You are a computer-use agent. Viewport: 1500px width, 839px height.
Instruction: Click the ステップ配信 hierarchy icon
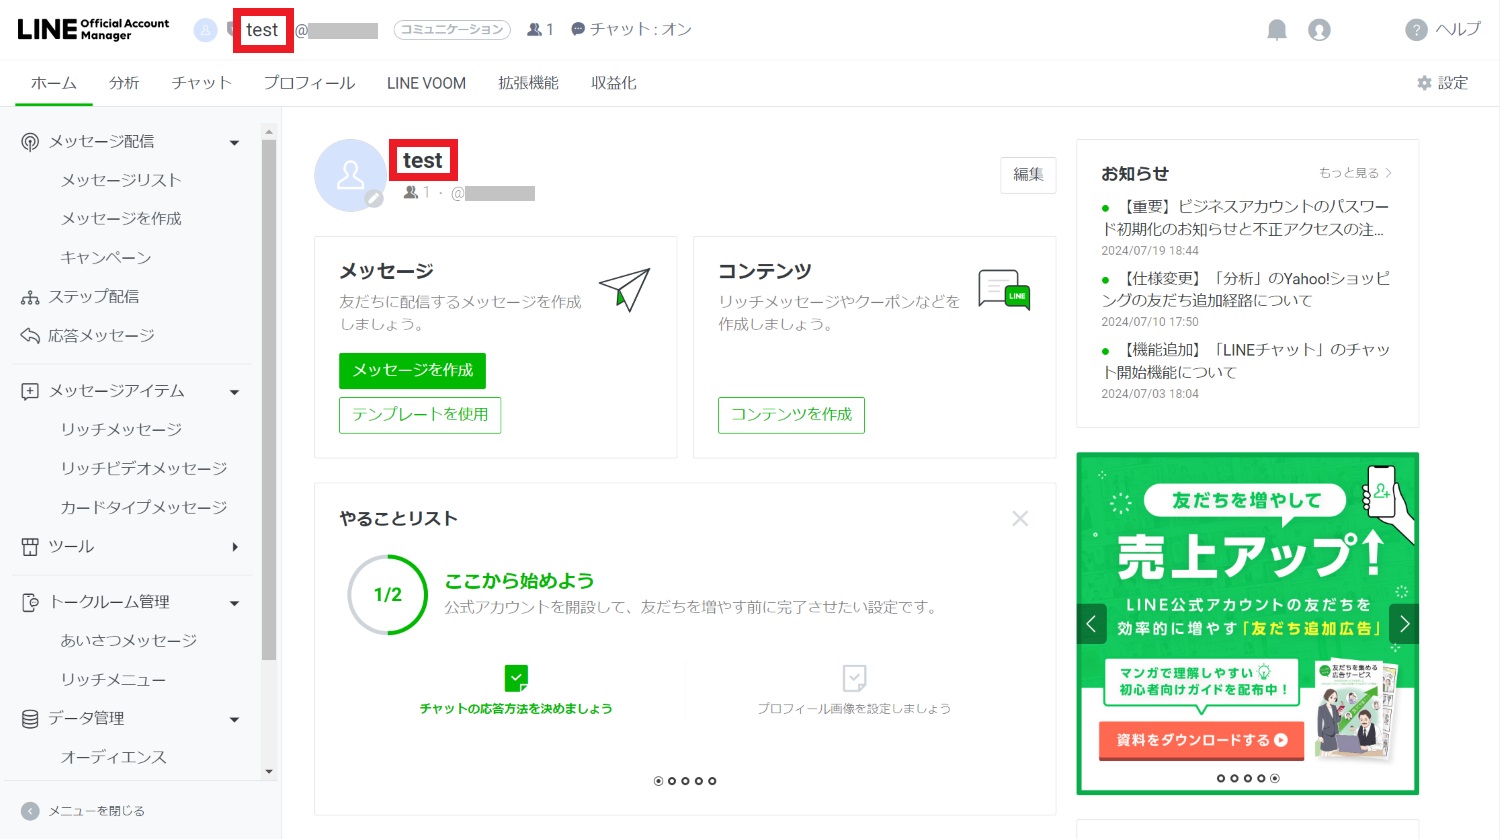click(30, 297)
